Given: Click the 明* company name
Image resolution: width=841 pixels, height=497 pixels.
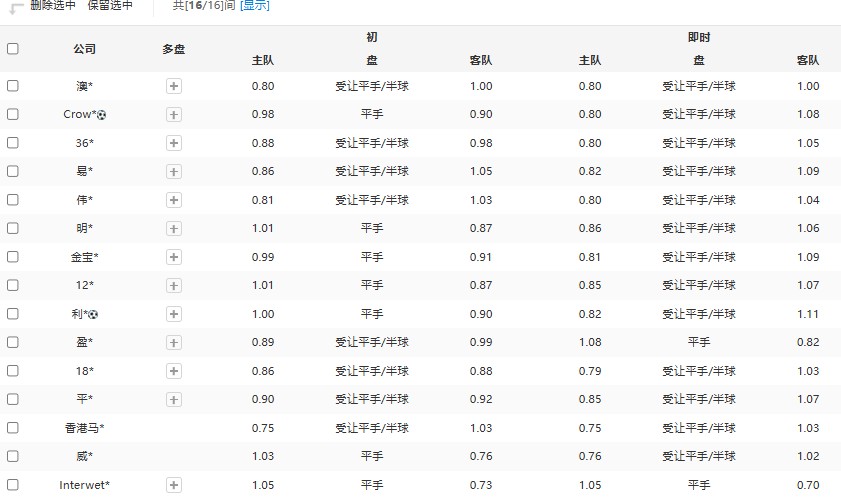Looking at the screenshot, I should (85, 229).
